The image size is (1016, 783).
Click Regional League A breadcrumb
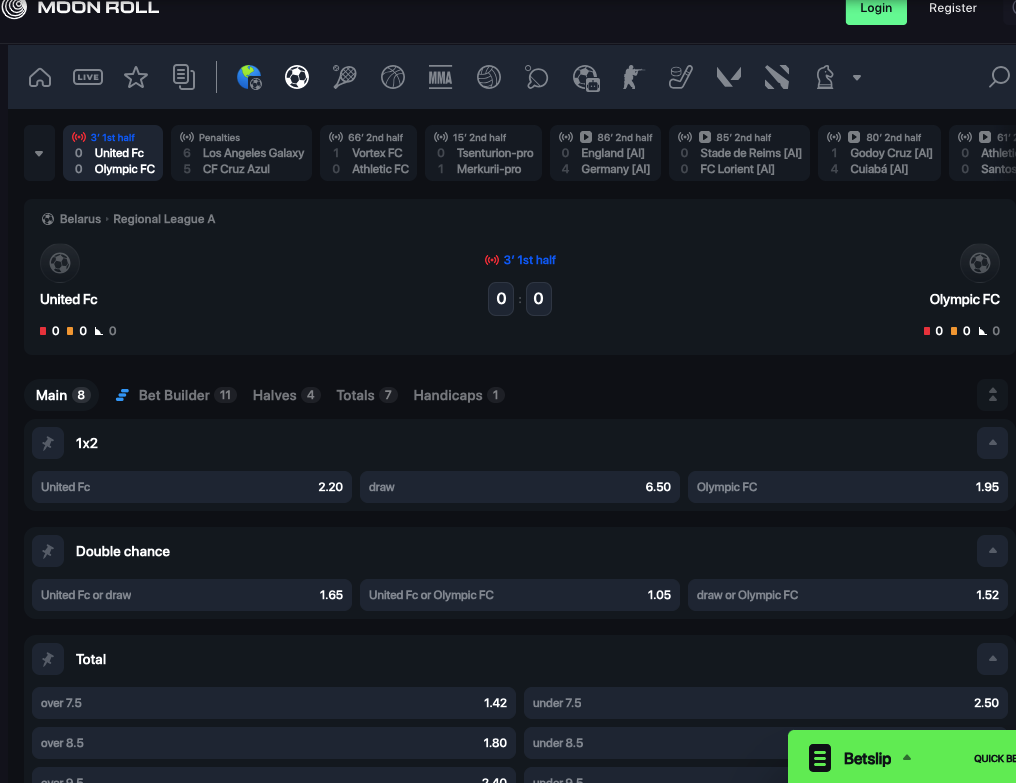click(x=164, y=219)
